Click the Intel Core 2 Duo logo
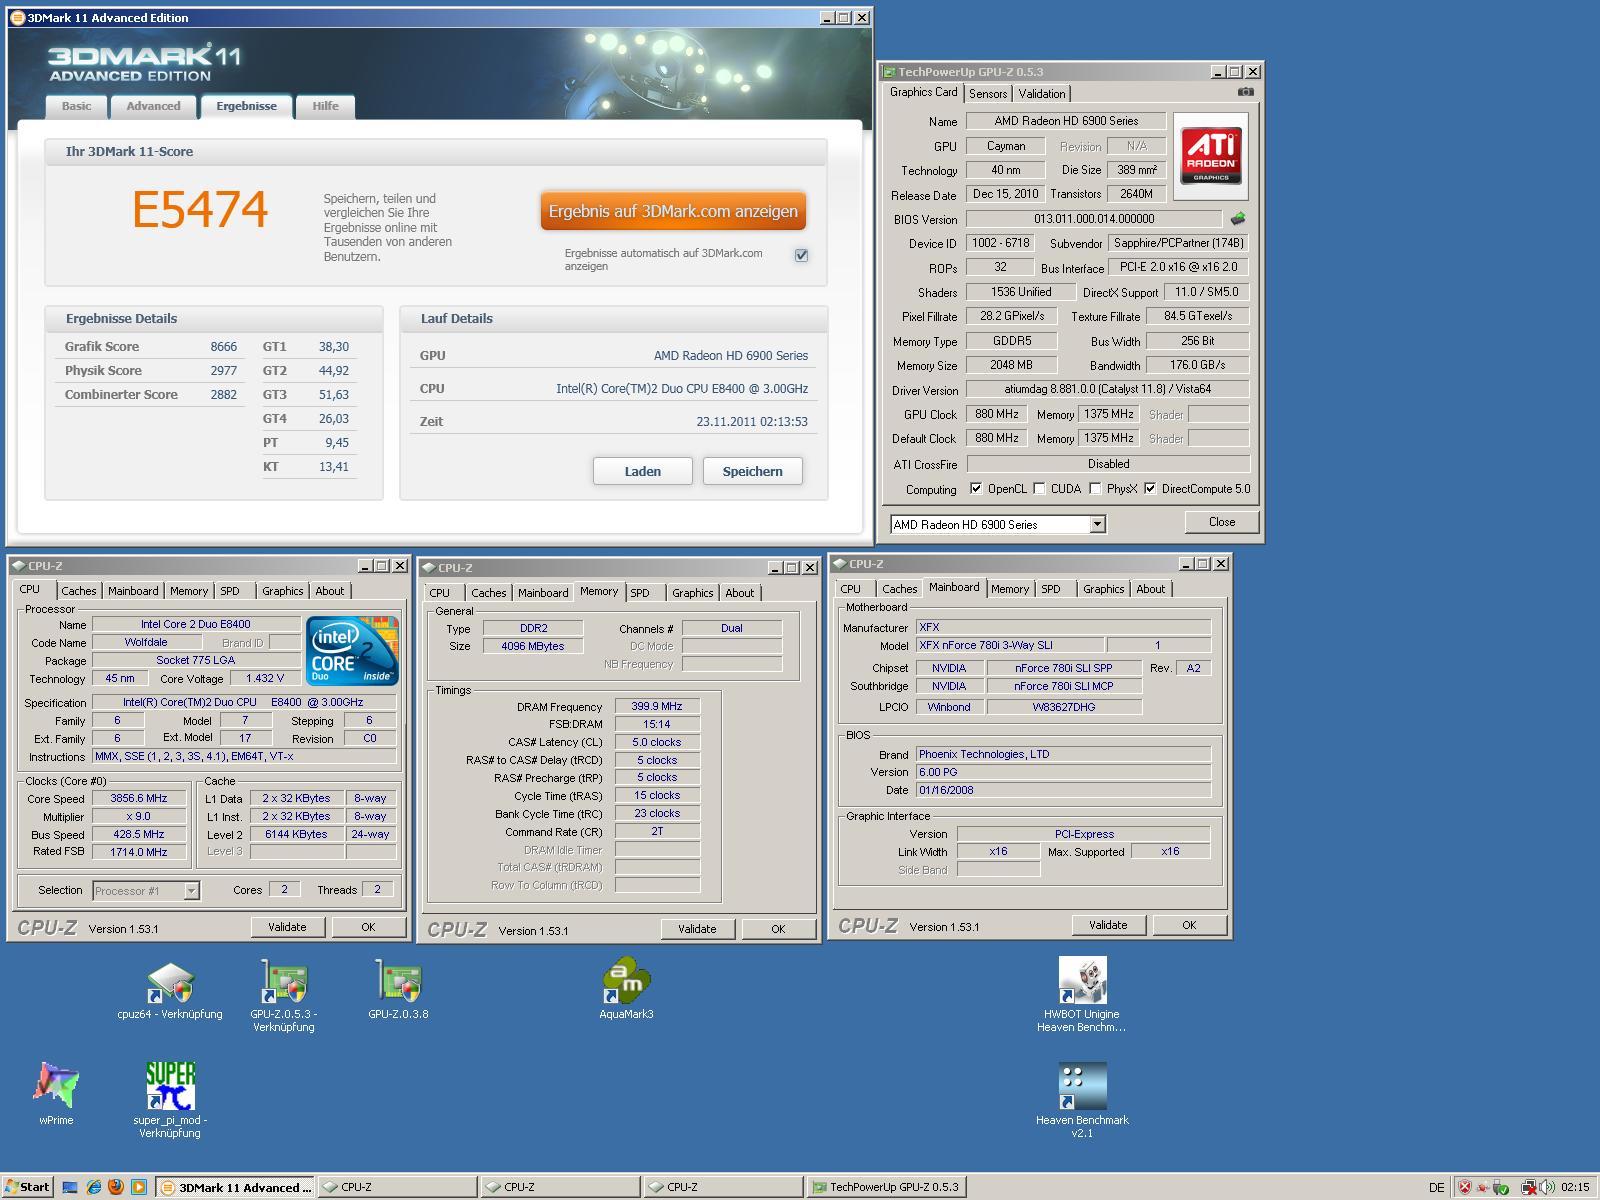Viewport: 1600px width, 1200px height. tap(353, 650)
